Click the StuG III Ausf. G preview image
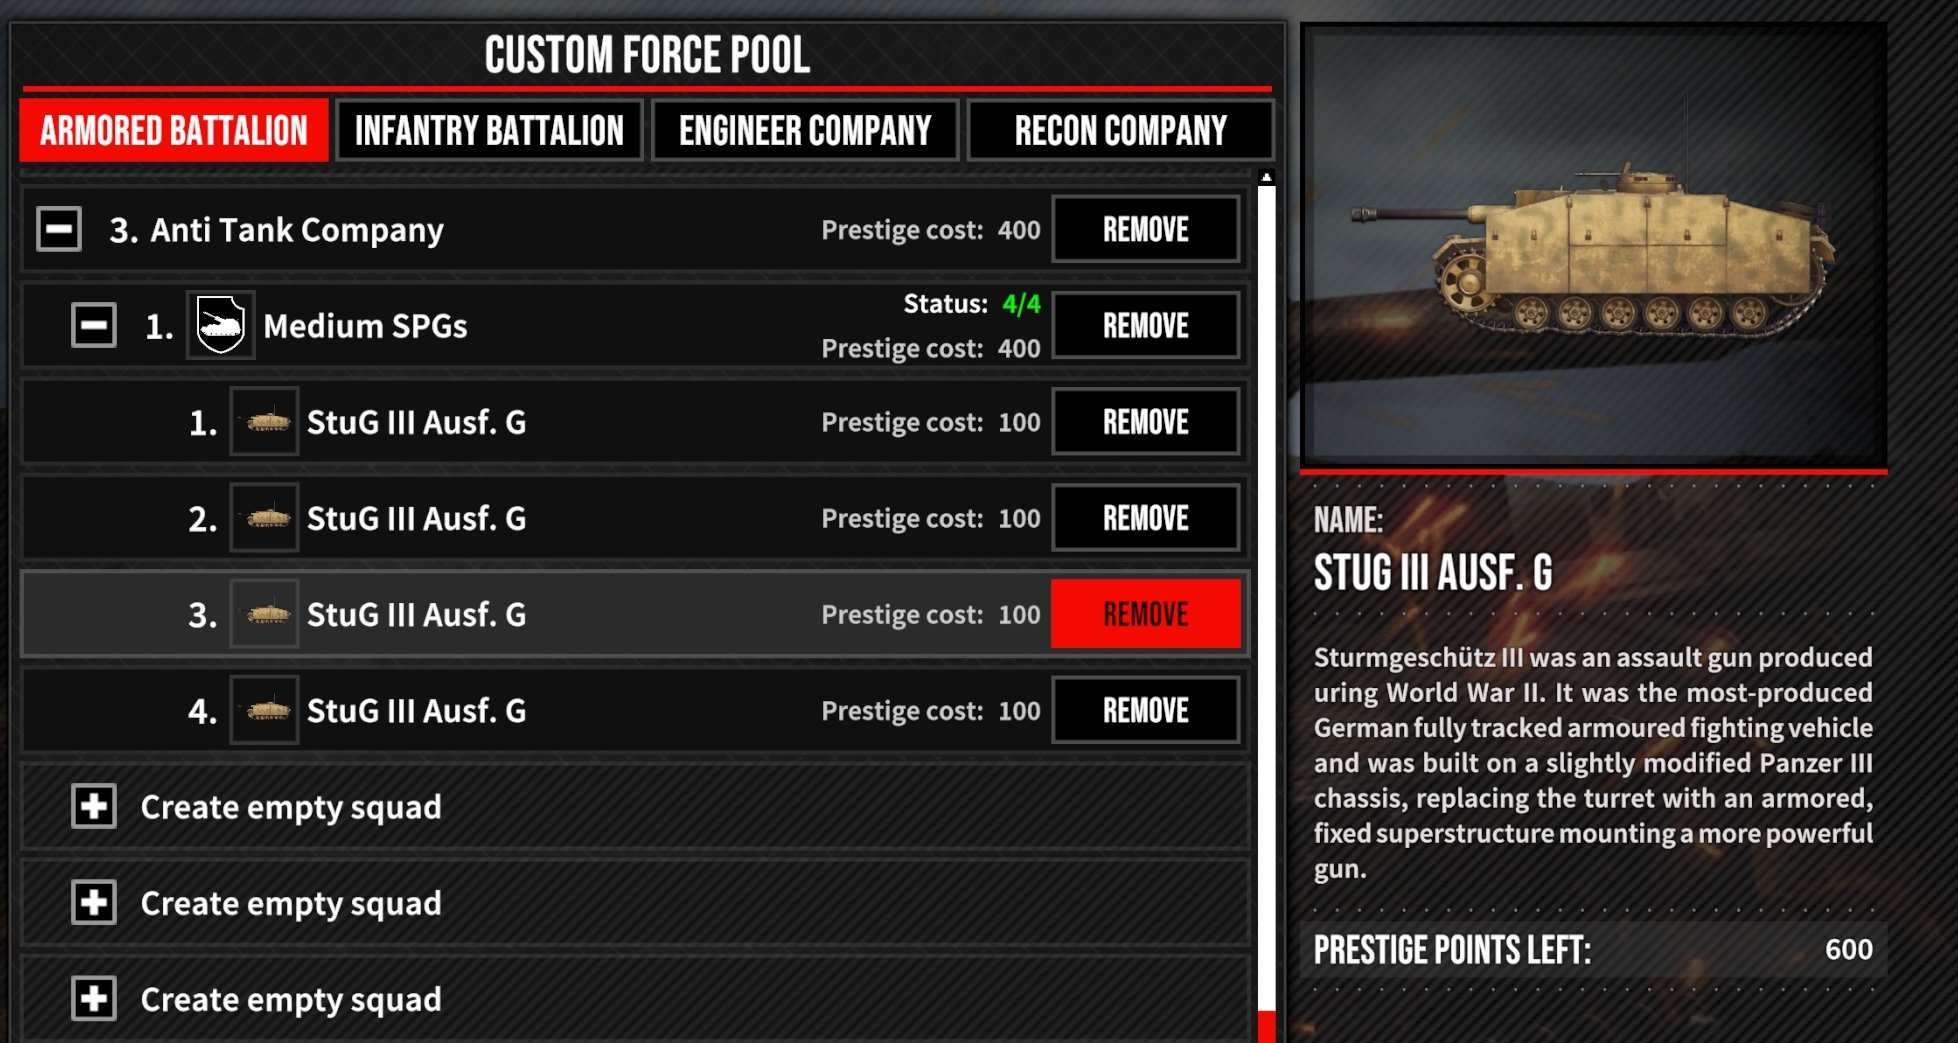This screenshot has width=1958, height=1043. click(x=1593, y=245)
